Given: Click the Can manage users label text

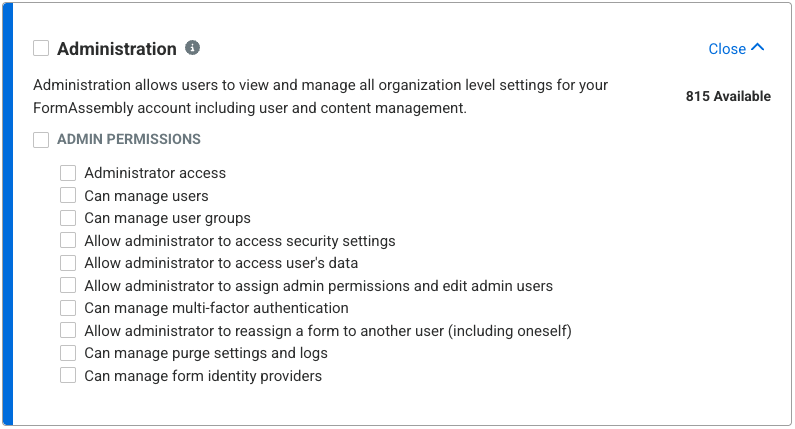Looking at the screenshot, I should pyautogui.click(x=147, y=196).
